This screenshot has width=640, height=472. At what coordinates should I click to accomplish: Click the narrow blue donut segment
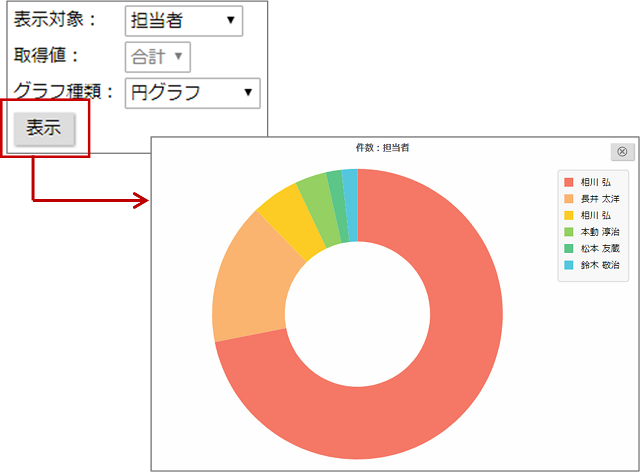(x=351, y=206)
